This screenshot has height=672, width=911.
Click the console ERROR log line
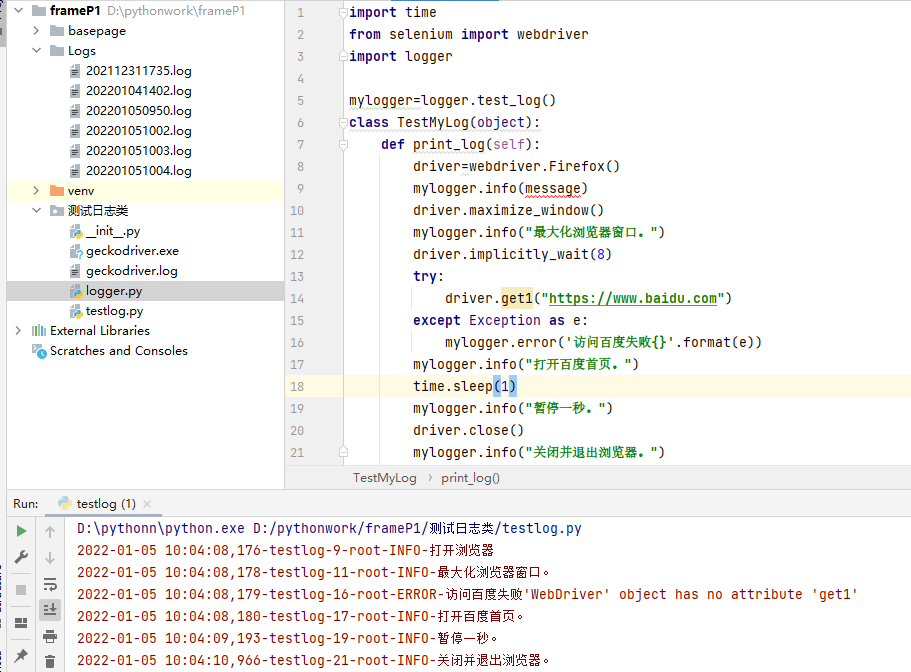point(468,594)
